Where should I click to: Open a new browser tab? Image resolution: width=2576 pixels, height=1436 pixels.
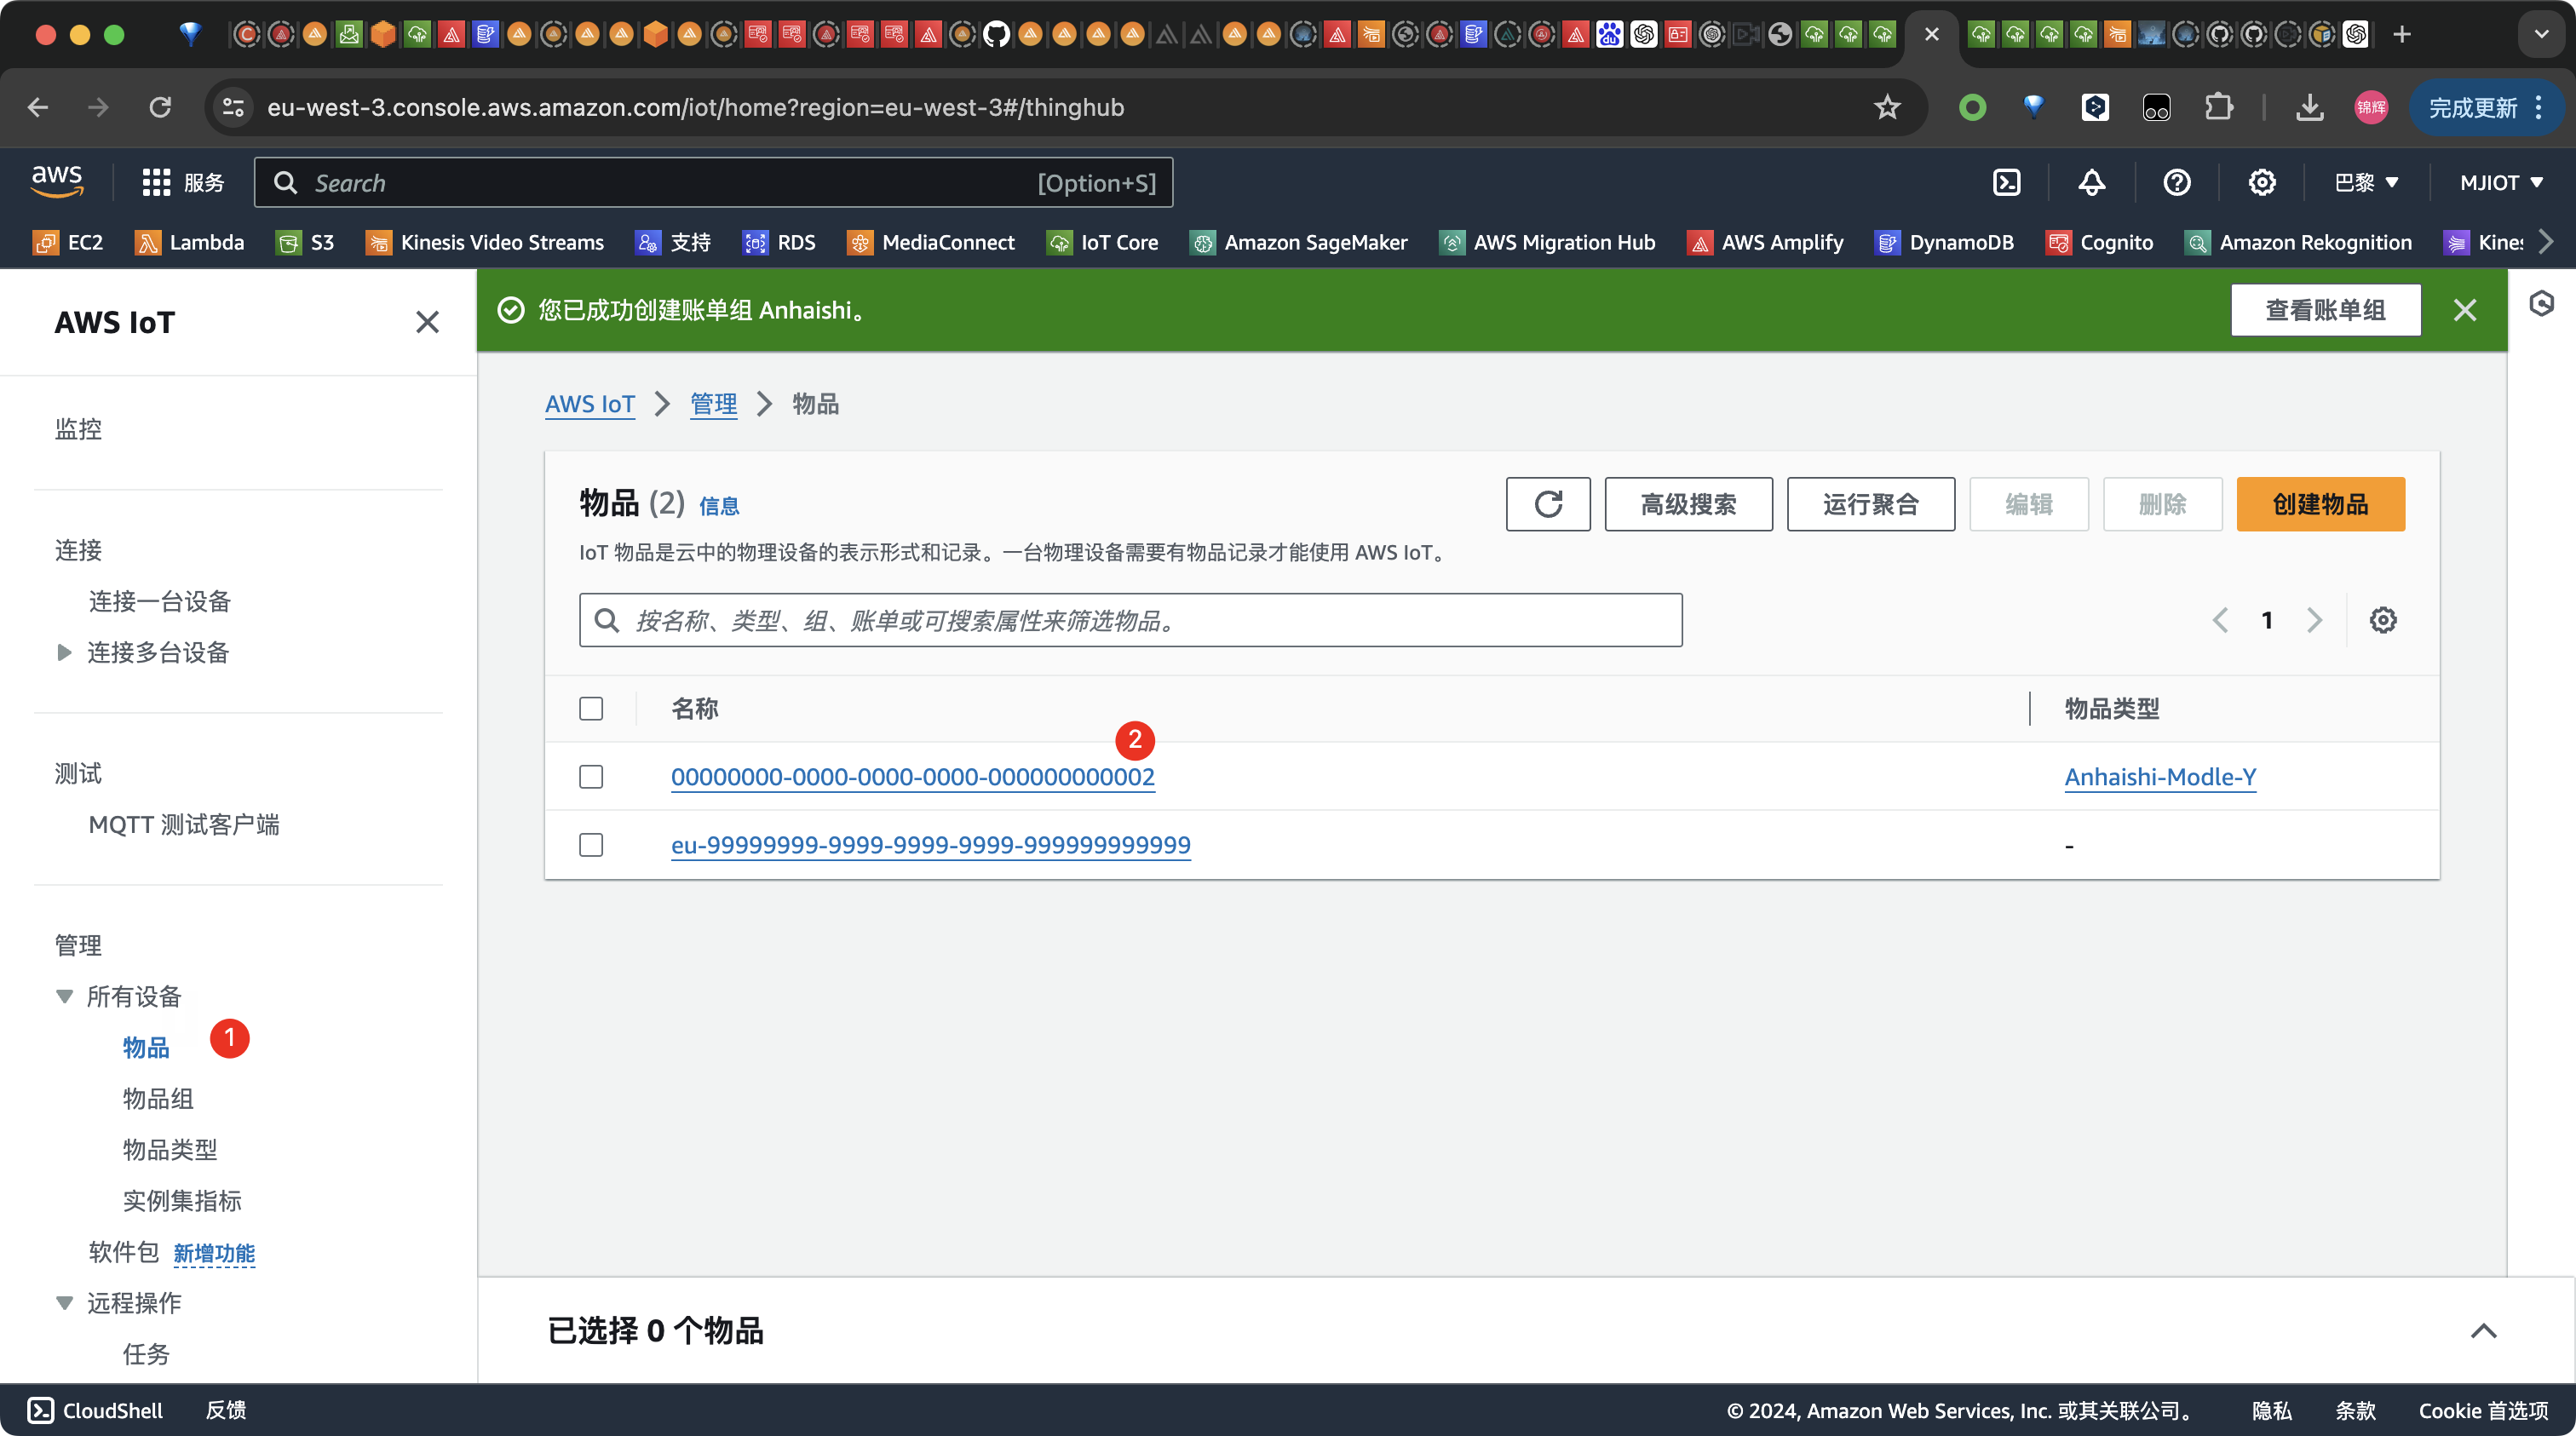tap(2402, 34)
